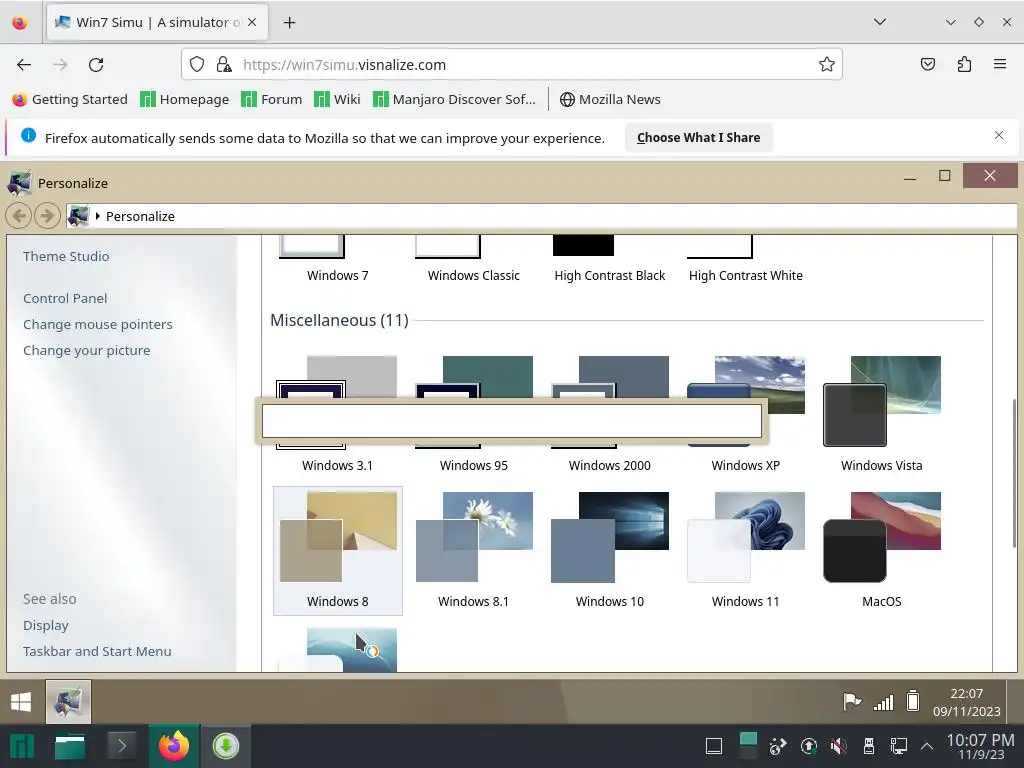Click the site lock icon in the address bar
The image size is (1024, 768).
coord(224,65)
